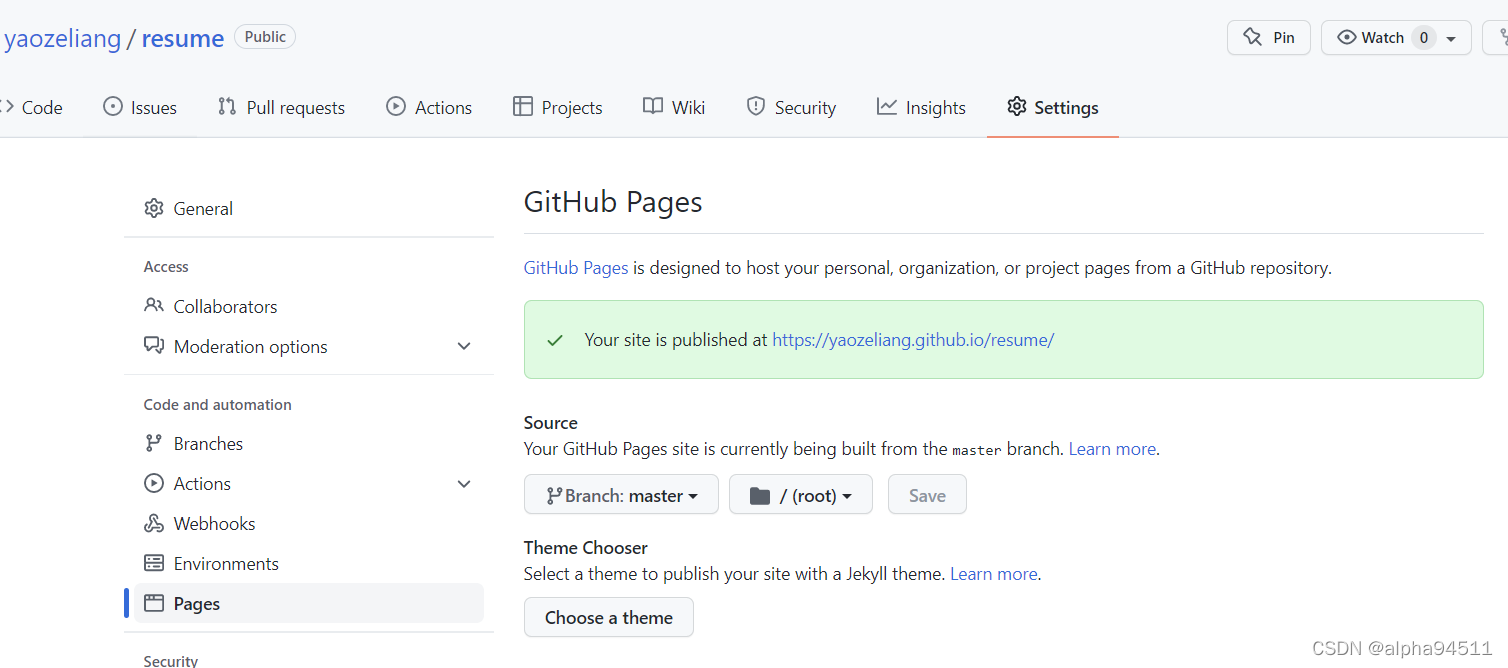1508x668 pixels.
Task: Click the Code and automation section label
Action: click(218, 404)
